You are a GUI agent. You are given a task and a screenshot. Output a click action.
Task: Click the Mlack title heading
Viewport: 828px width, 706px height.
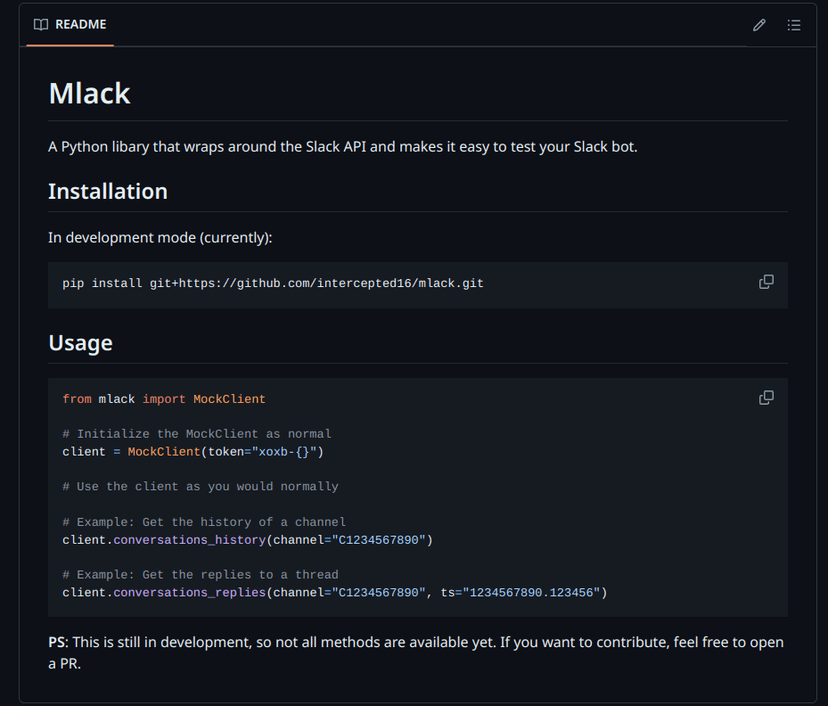tap(89, 93)
